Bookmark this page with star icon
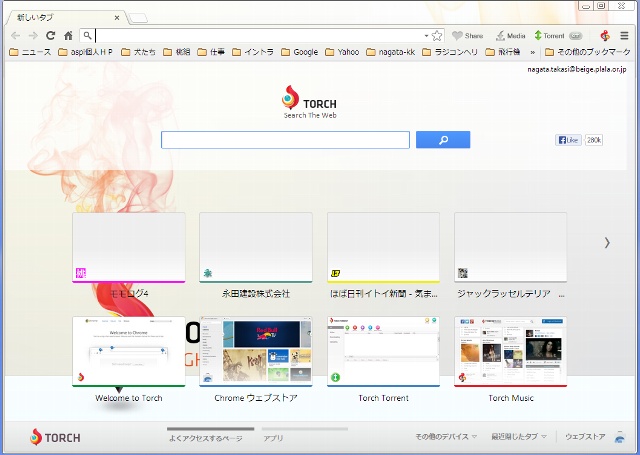 [x=437, y=36]
